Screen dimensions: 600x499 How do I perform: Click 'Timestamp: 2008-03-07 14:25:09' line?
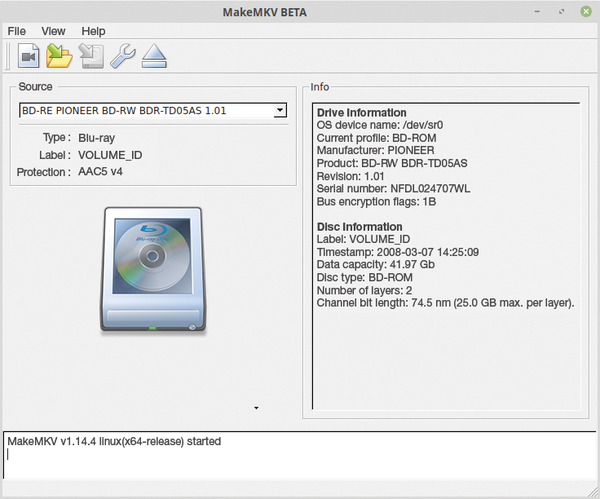click(398, 252)
